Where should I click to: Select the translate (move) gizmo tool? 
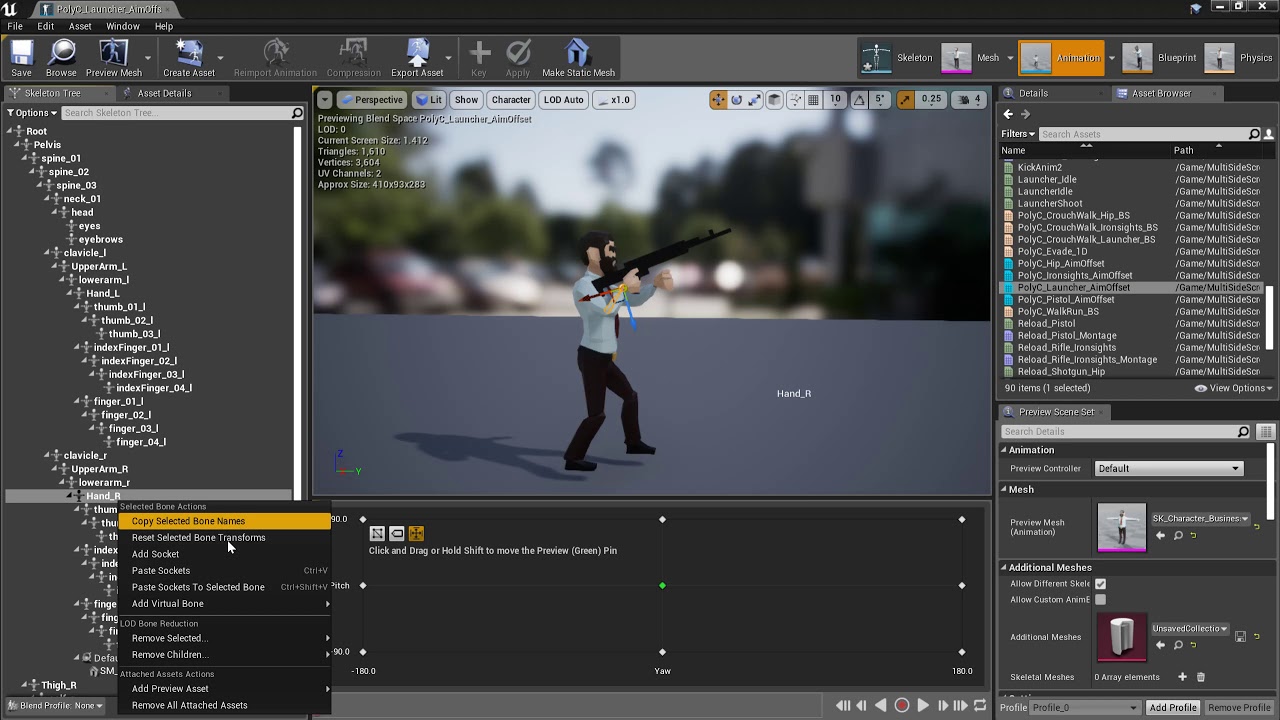(x=719, y=99)
